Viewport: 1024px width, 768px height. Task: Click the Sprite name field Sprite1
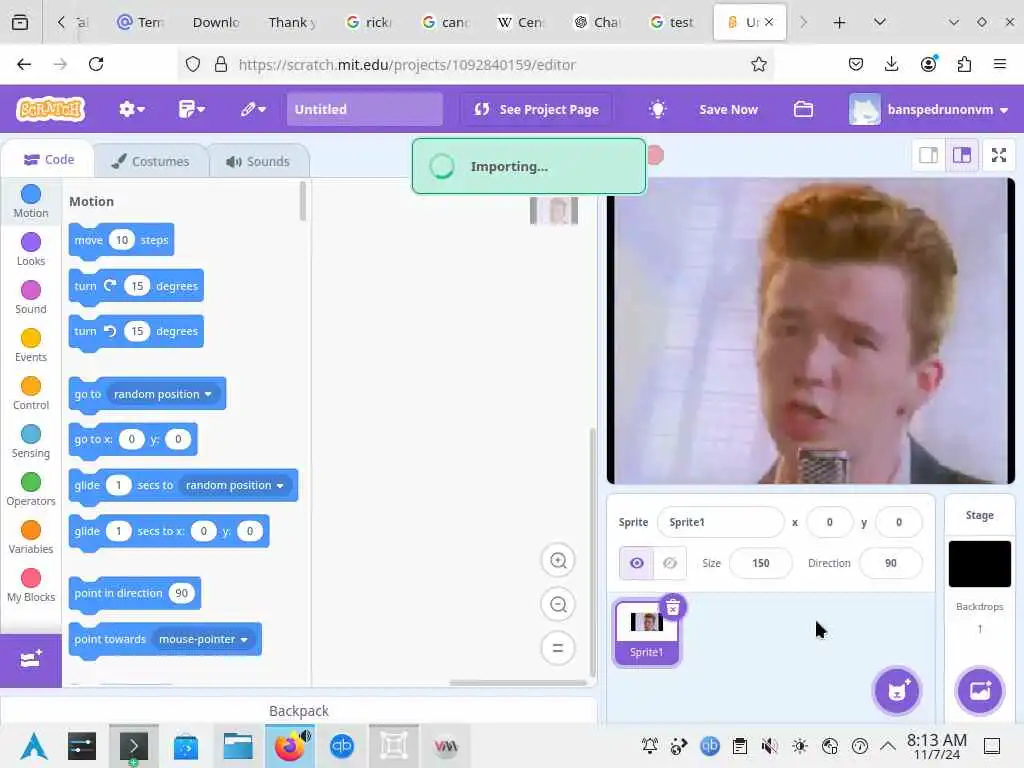[720, 522]
